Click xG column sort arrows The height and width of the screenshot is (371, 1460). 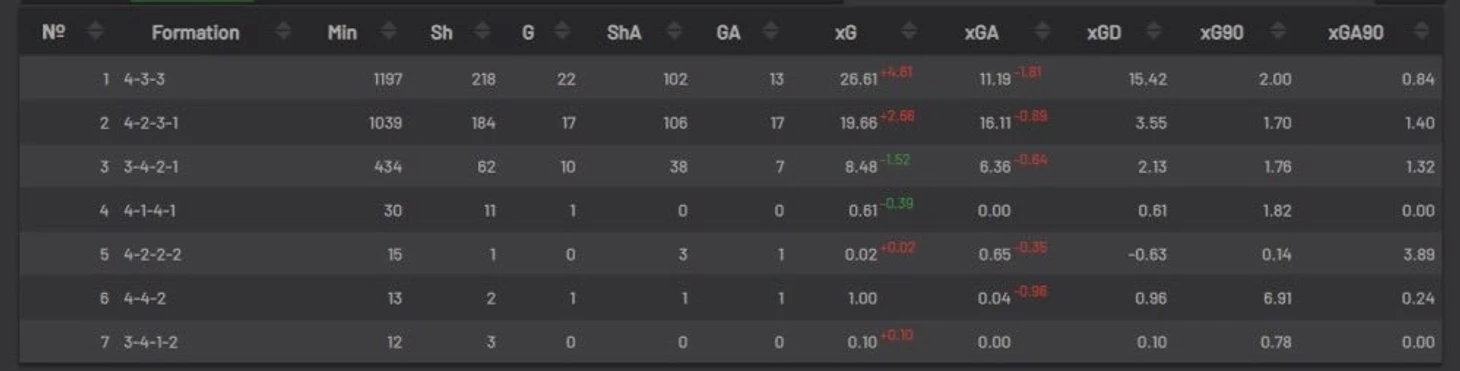908,32
